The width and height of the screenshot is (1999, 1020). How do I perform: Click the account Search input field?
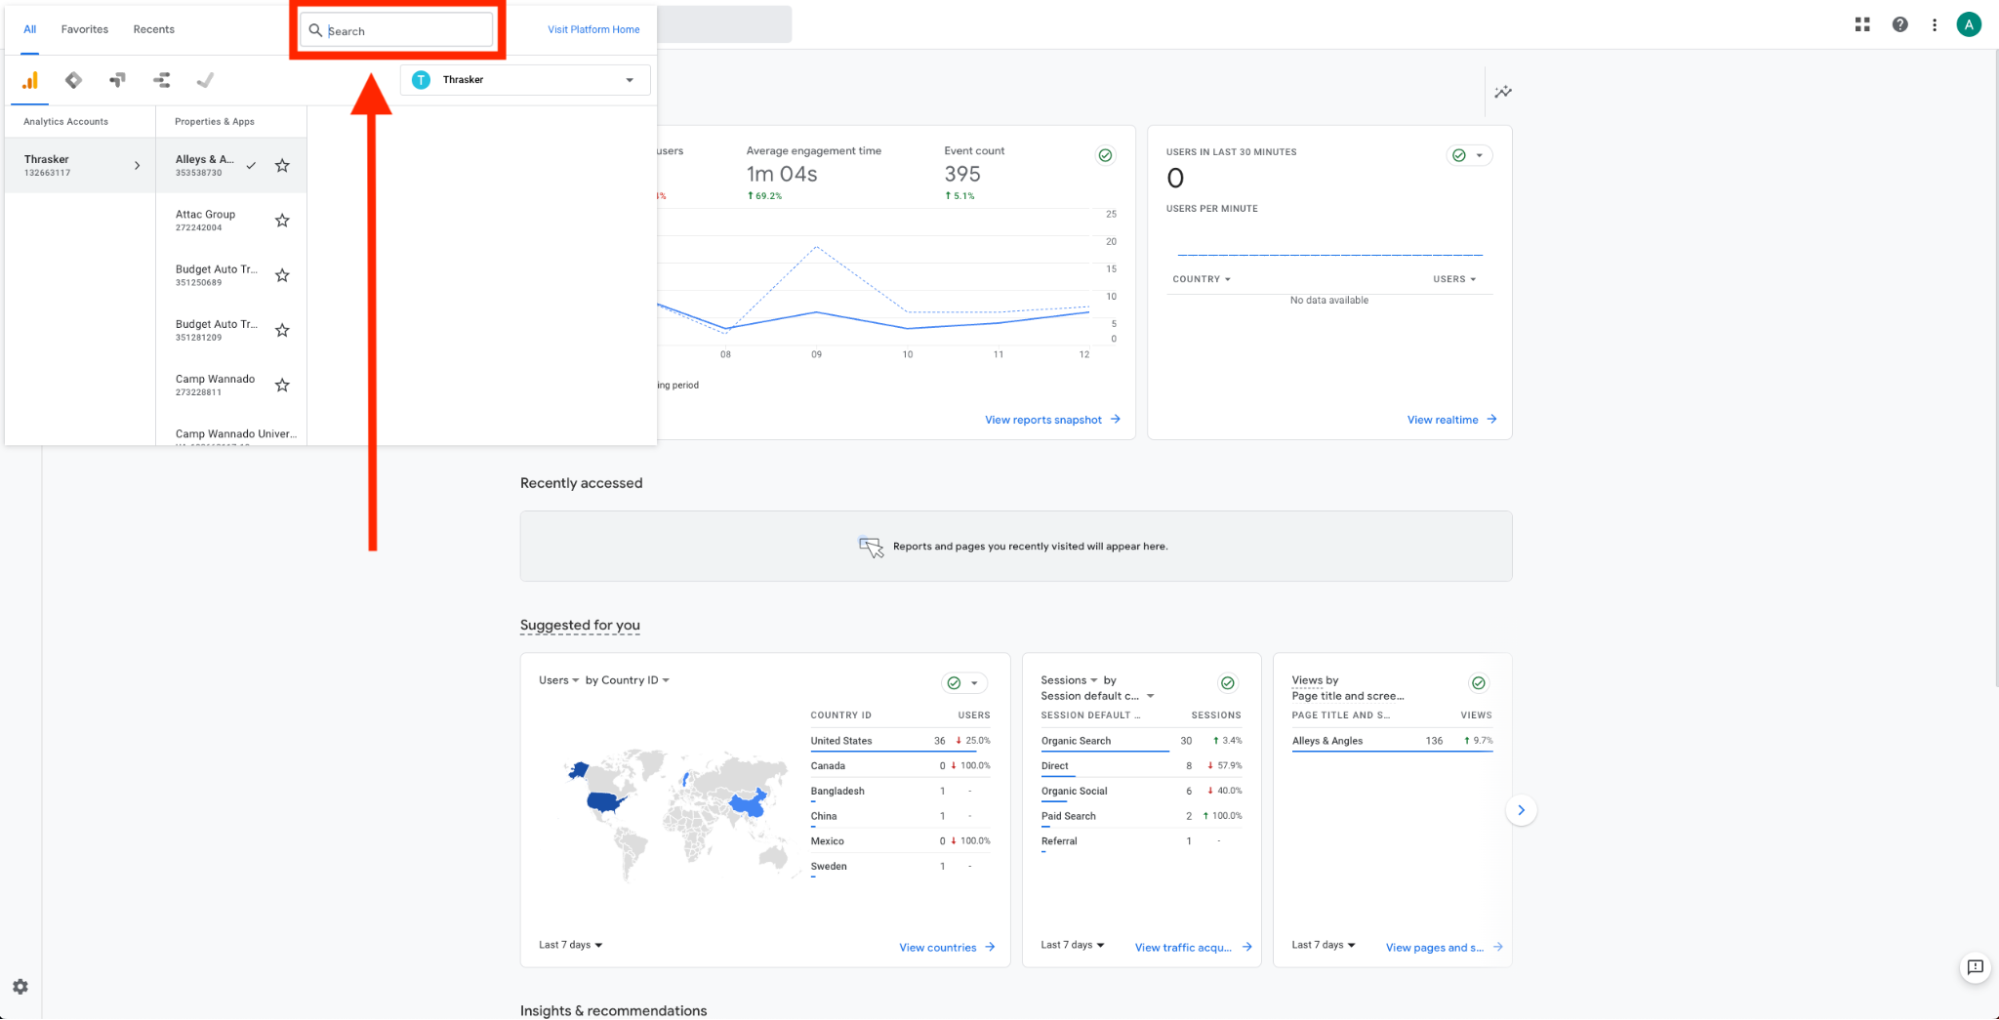click(405, 31)
